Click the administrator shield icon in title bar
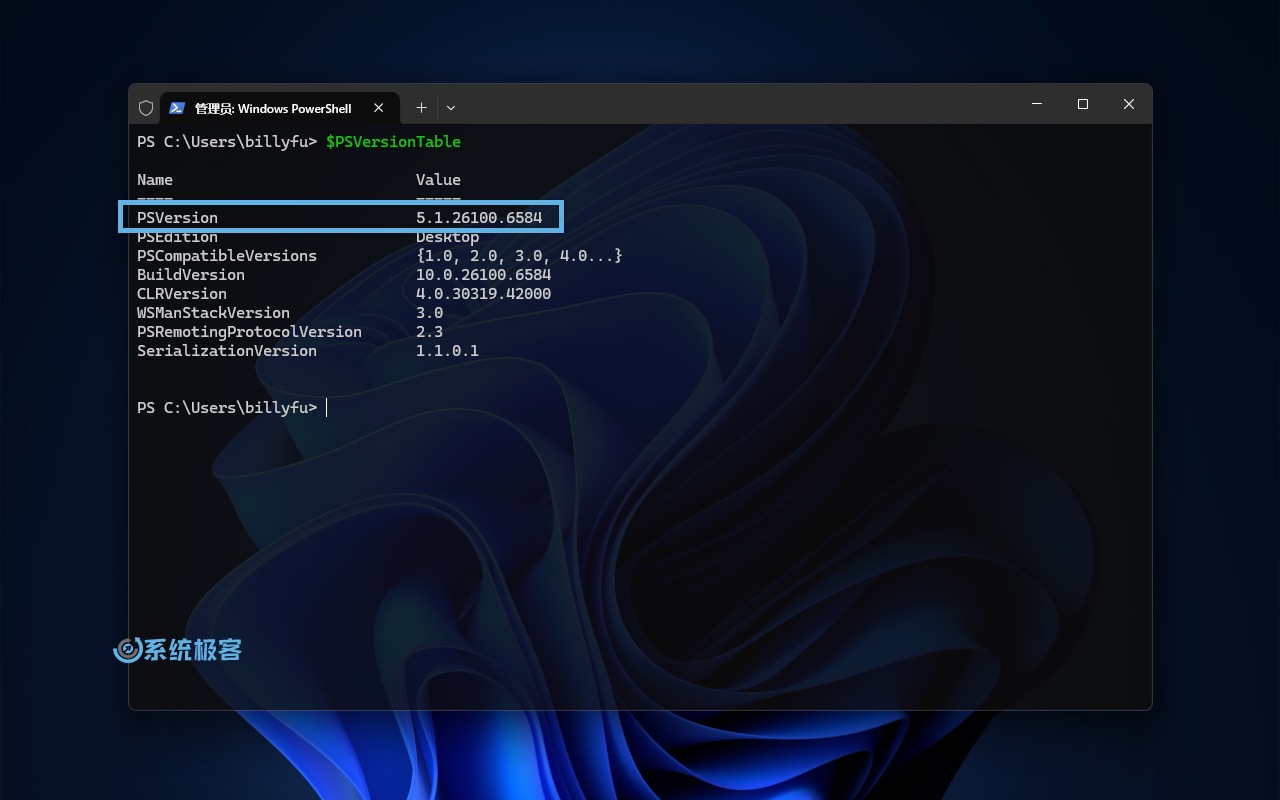The height and width of the screenshot is (800, 1280). (x=146, y=108)
